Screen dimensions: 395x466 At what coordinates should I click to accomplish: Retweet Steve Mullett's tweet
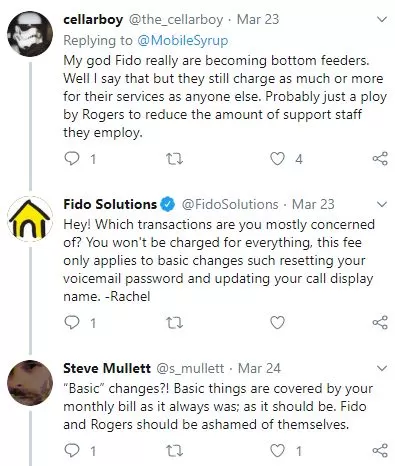click(x=174, y=451)
